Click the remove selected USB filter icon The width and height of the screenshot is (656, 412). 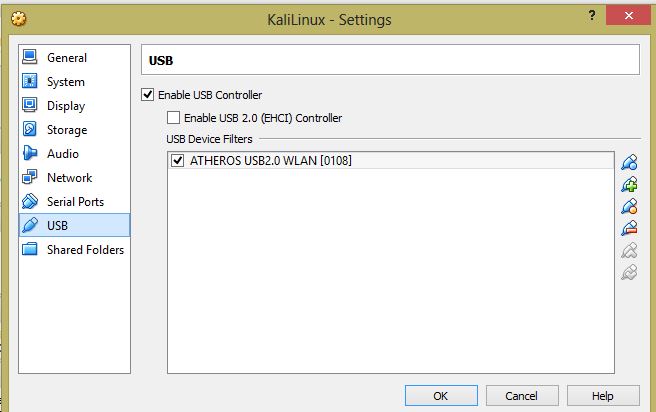click(629, 228)
